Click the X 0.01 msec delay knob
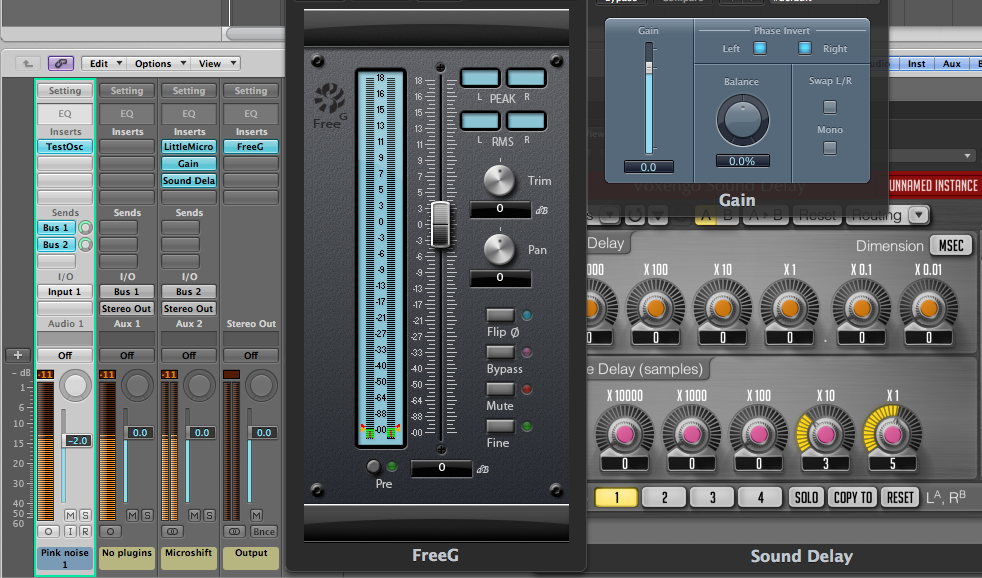 coord(929,308)
